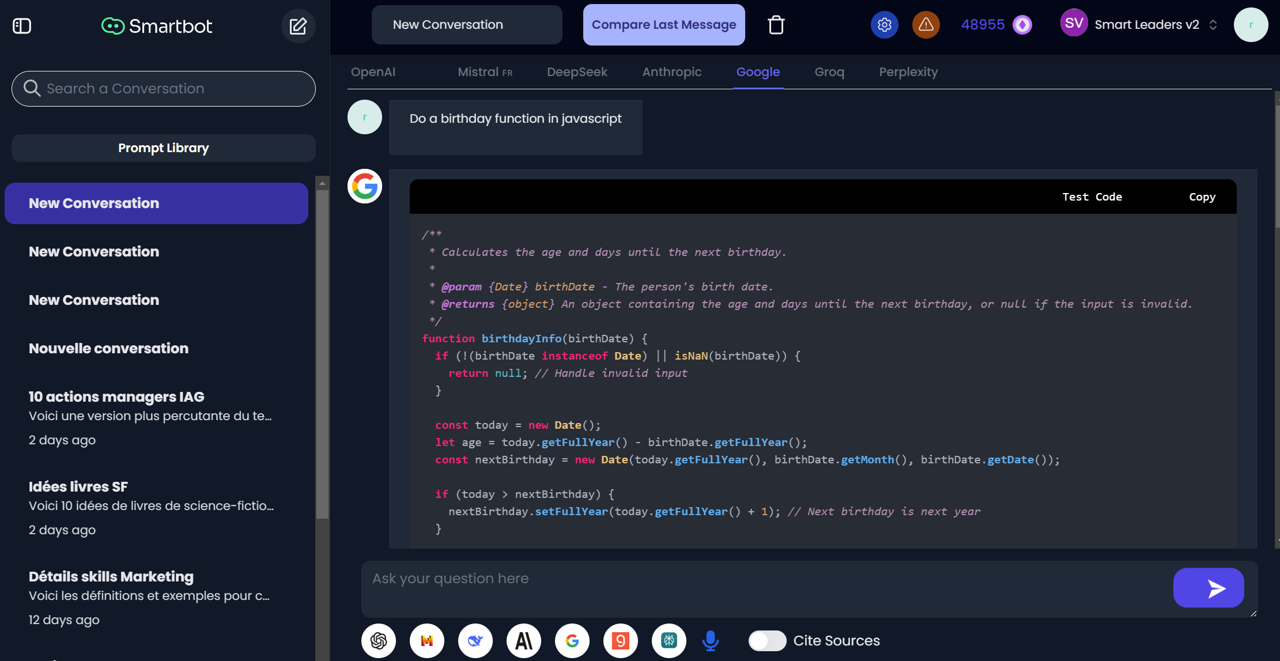Open the Prompt Library

[x=163, y=148]
